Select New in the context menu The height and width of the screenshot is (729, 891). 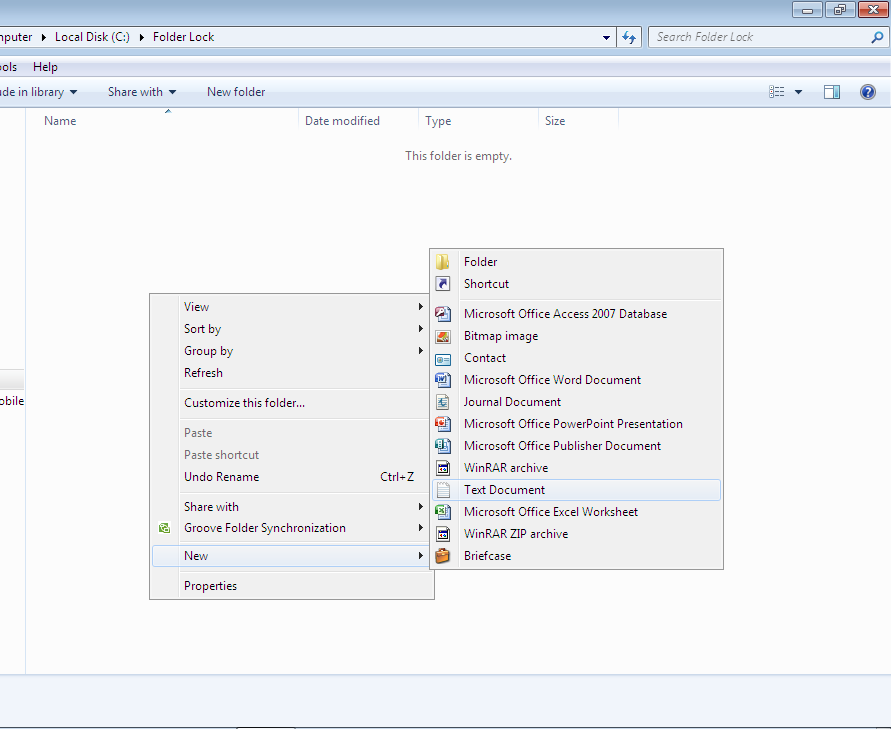(291, 556)
